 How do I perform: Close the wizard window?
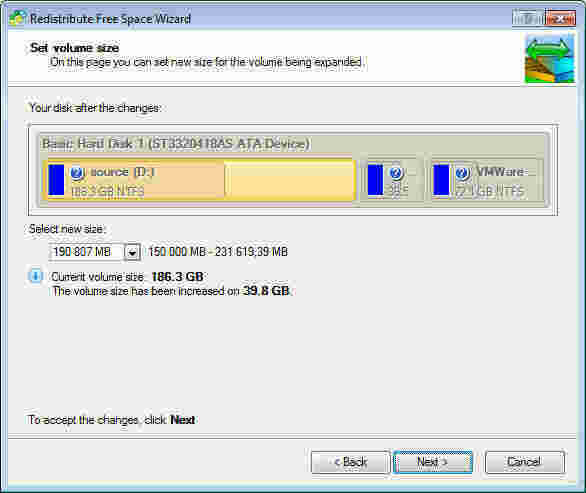click(x=560, y=18)
